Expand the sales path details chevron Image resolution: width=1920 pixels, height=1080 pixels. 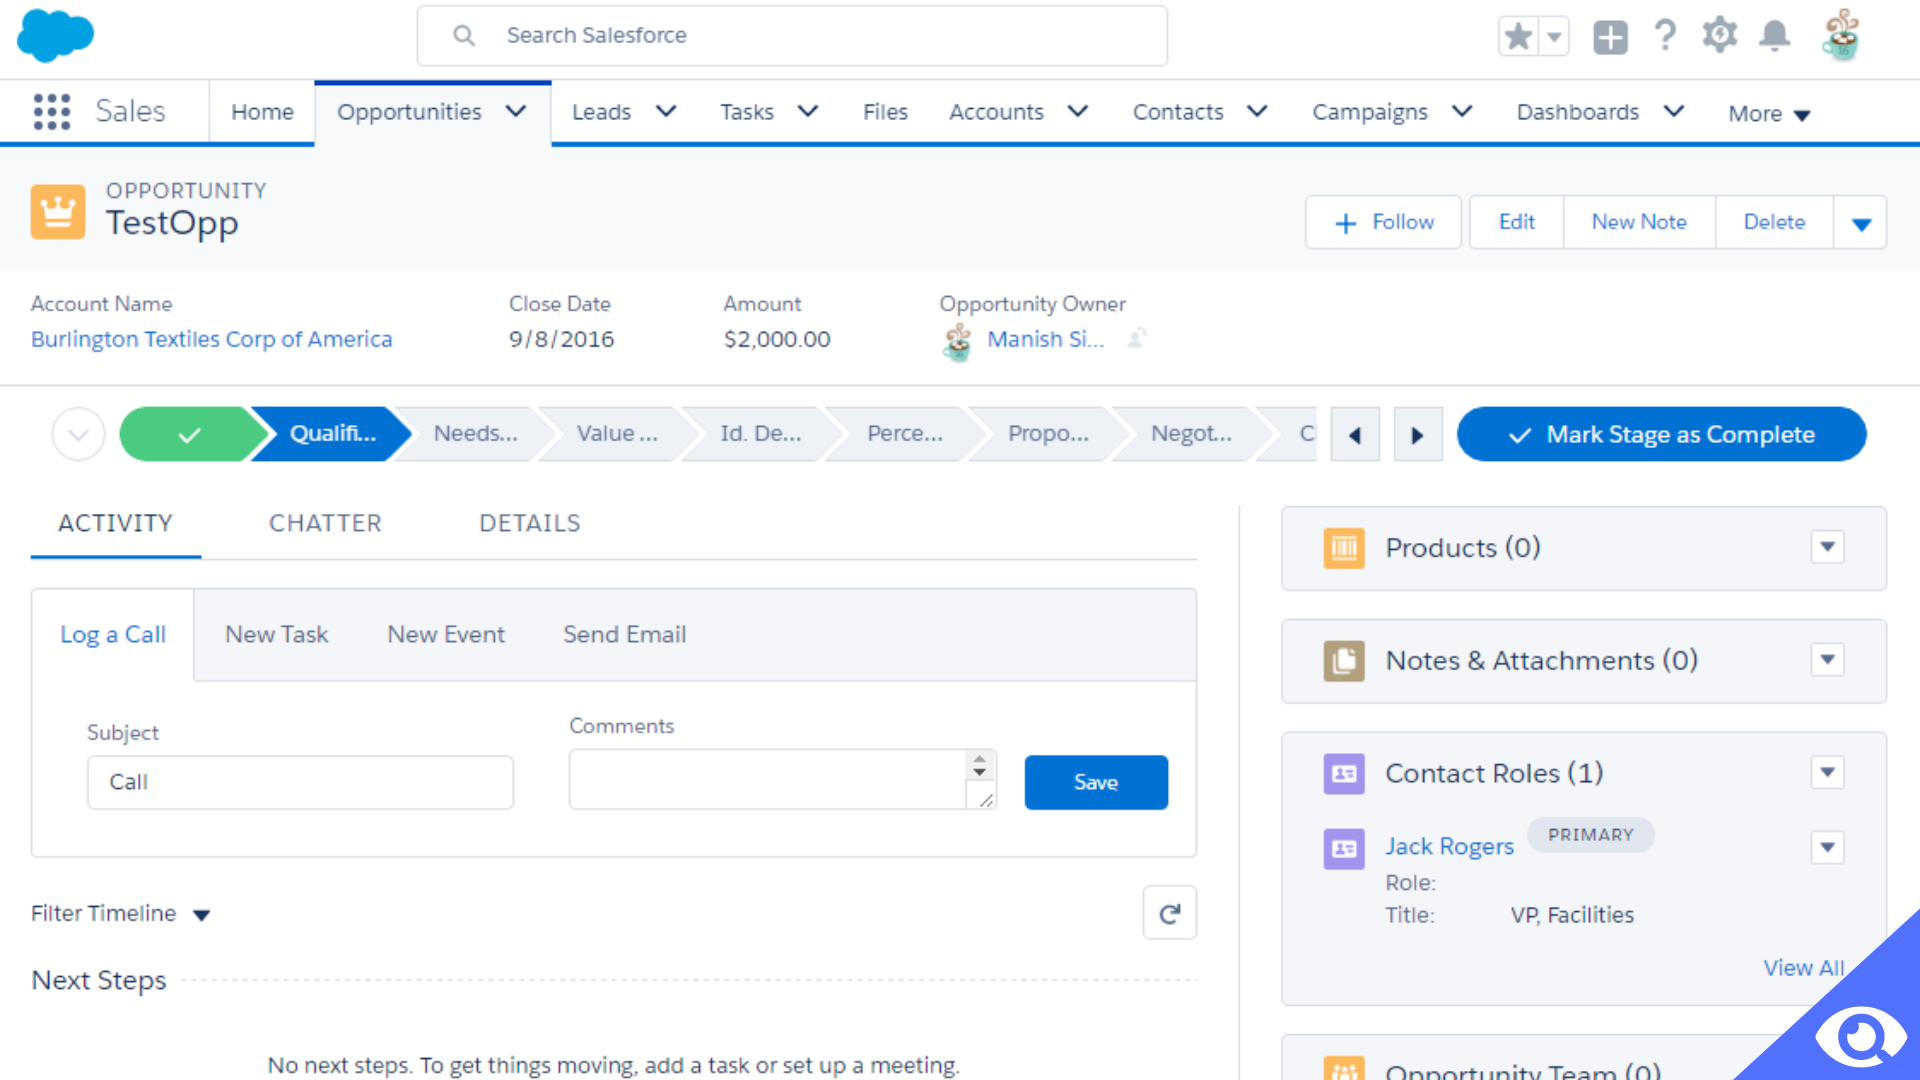(79, 434)
